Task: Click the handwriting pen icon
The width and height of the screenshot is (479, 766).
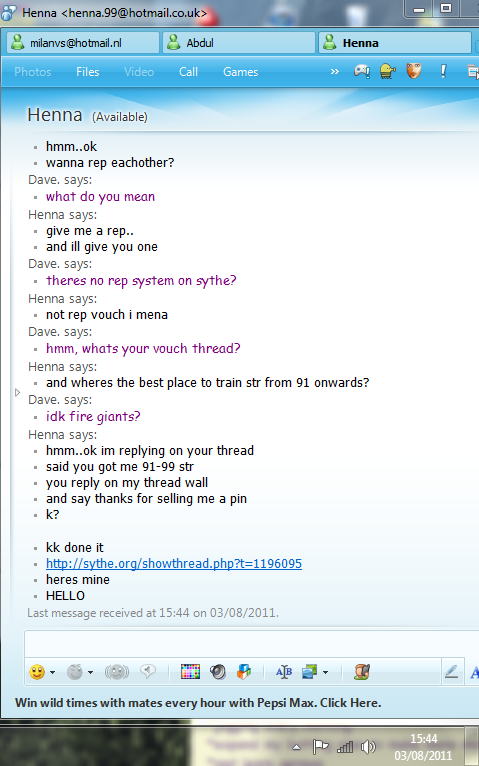Action: (451, 672)
